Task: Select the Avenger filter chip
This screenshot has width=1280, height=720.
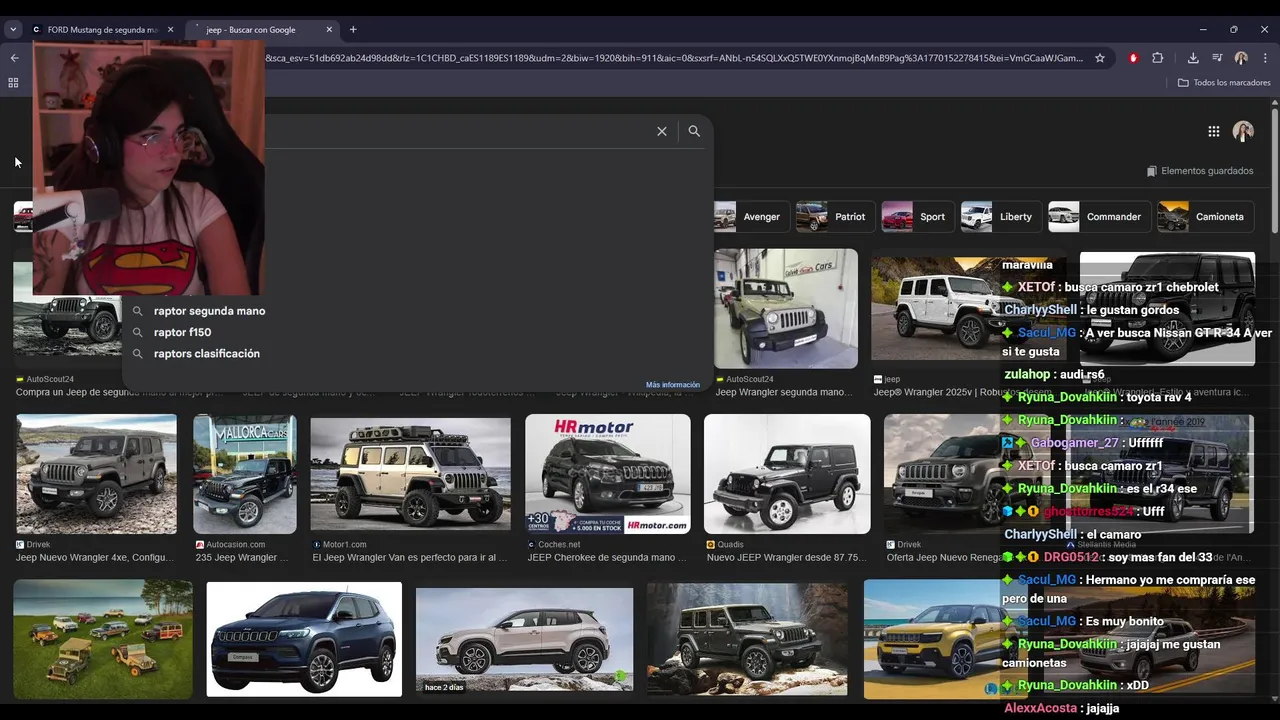Action: pos(749,217)
